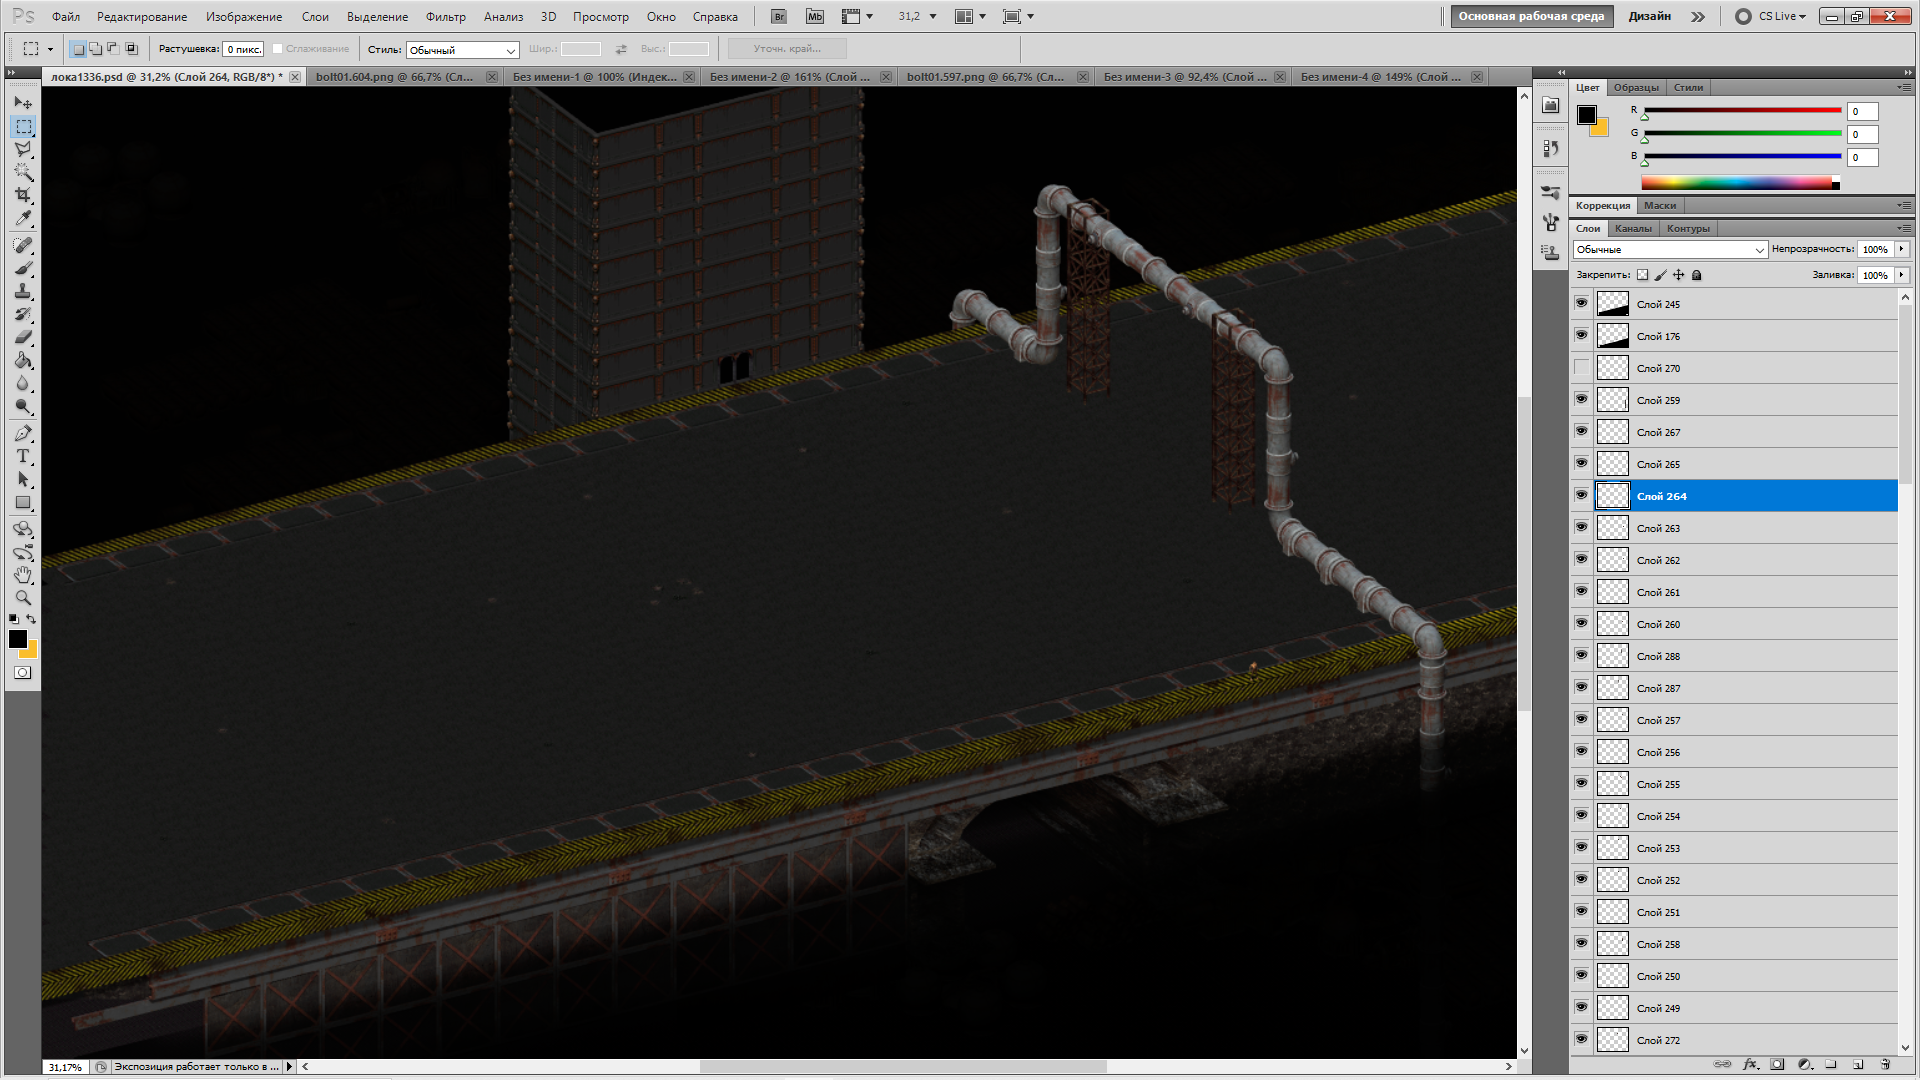Switch to the Каналы tab
The image size is (1920, 1080).
click(1633, 228)
